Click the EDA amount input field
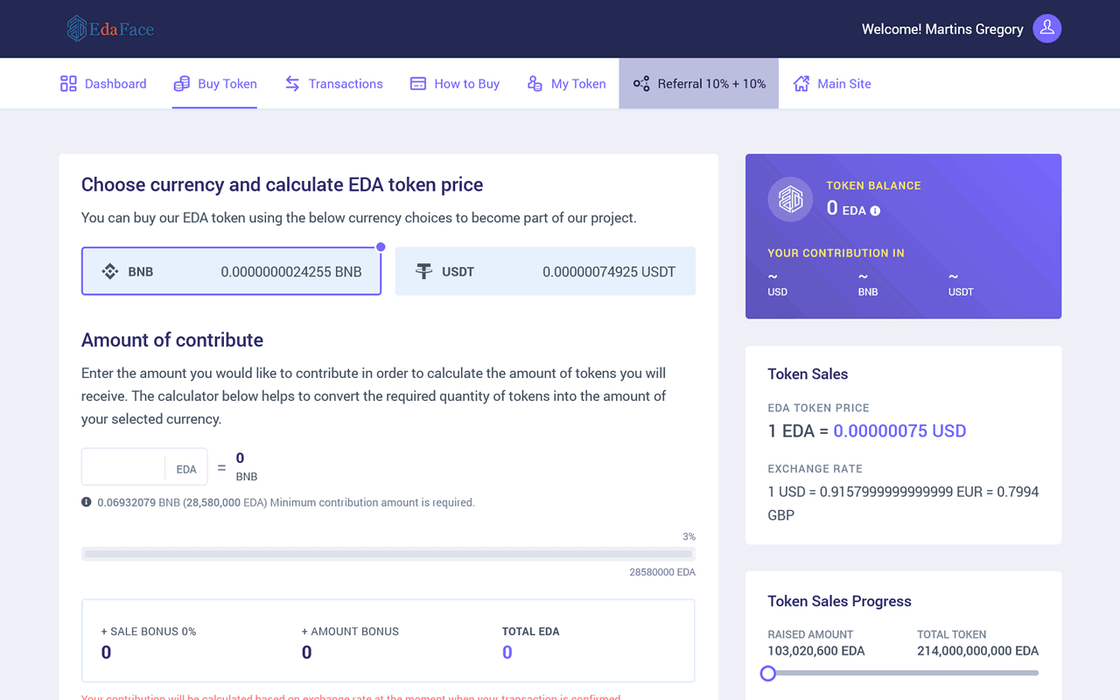Screen dimensions: 1120x700 124,468
